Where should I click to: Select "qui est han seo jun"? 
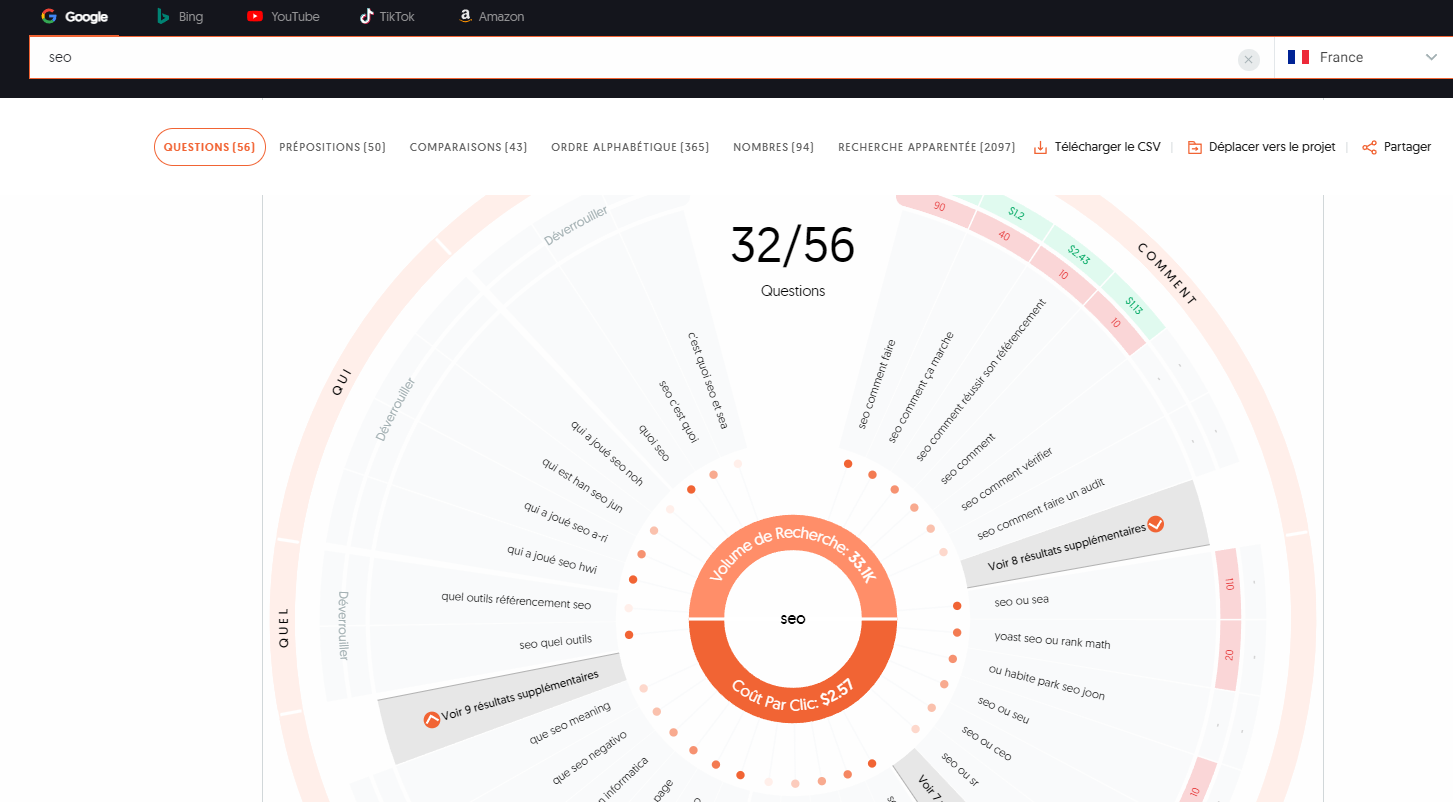[x=582, y=486]
